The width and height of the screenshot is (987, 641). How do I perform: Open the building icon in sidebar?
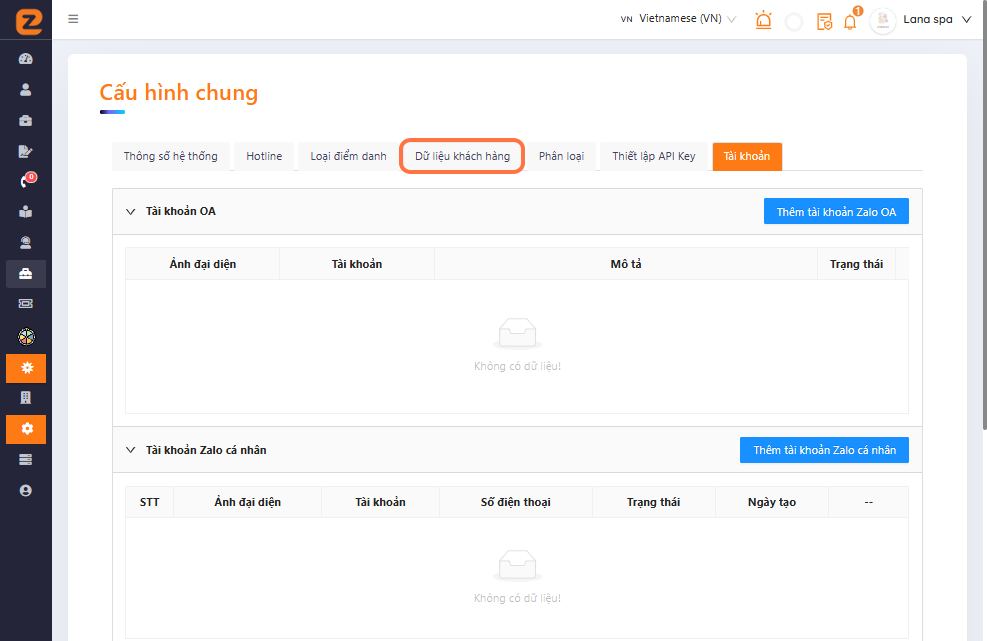pos(26,397)
